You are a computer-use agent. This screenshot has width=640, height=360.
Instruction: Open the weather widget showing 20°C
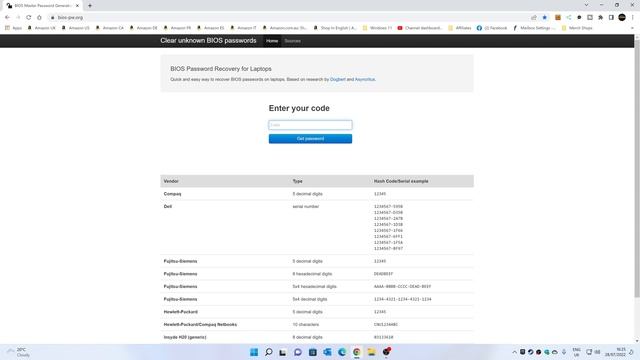pos(18,352)
